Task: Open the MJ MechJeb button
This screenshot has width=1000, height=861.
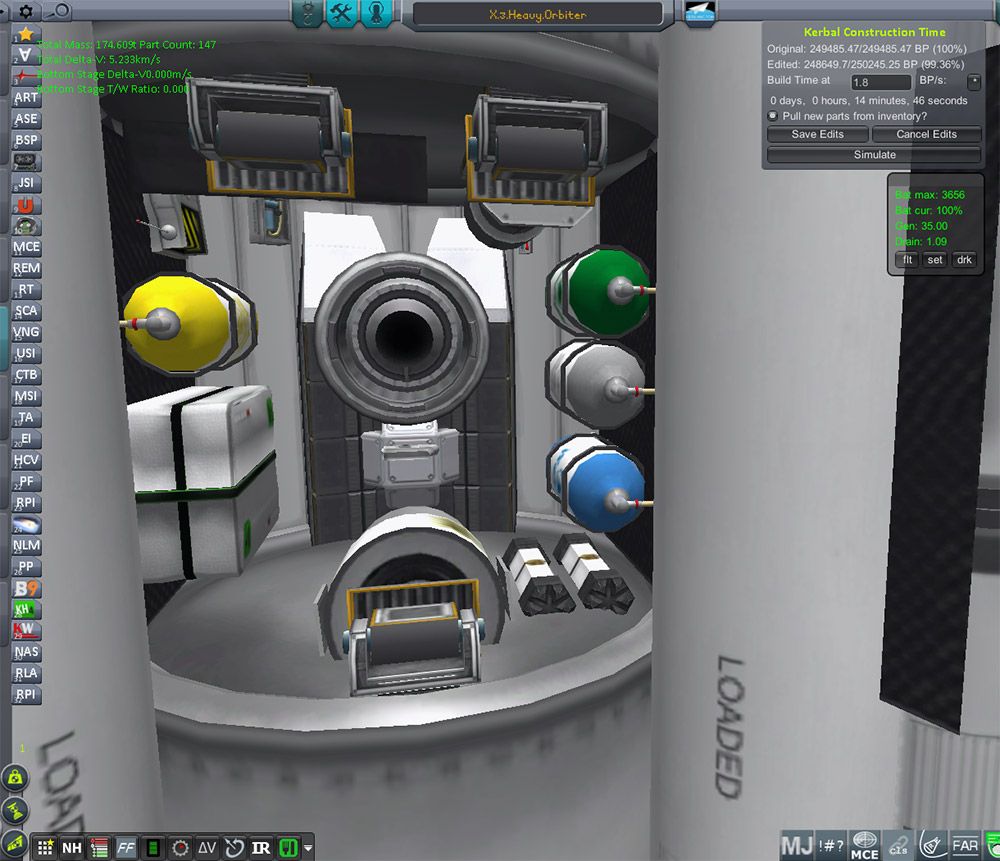Action: click(797, 846)
